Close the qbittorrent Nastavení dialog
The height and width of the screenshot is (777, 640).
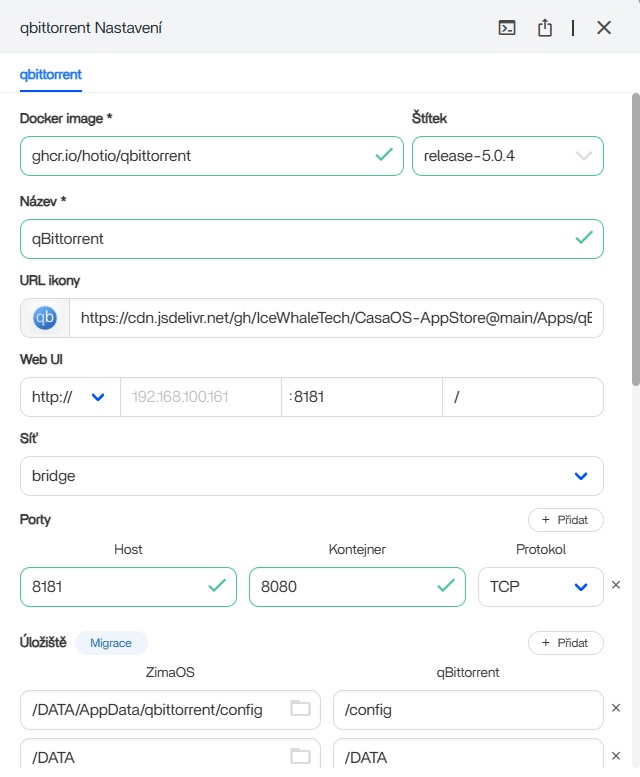tap(604, 28)
